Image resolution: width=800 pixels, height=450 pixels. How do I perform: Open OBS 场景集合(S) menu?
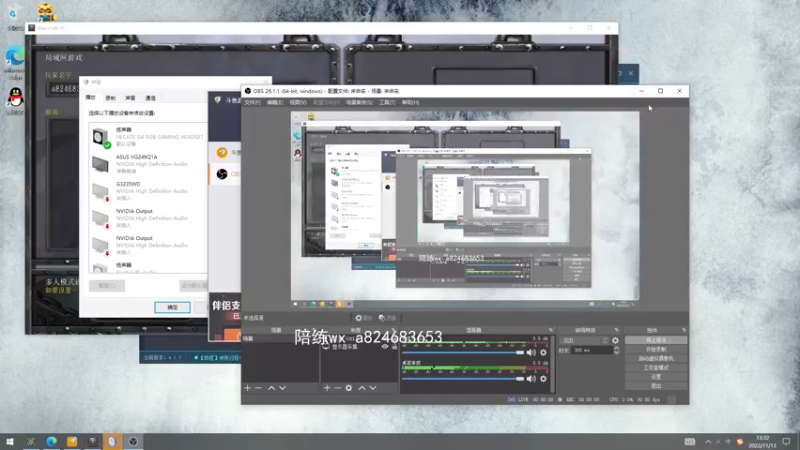click(x=359, y=103)
